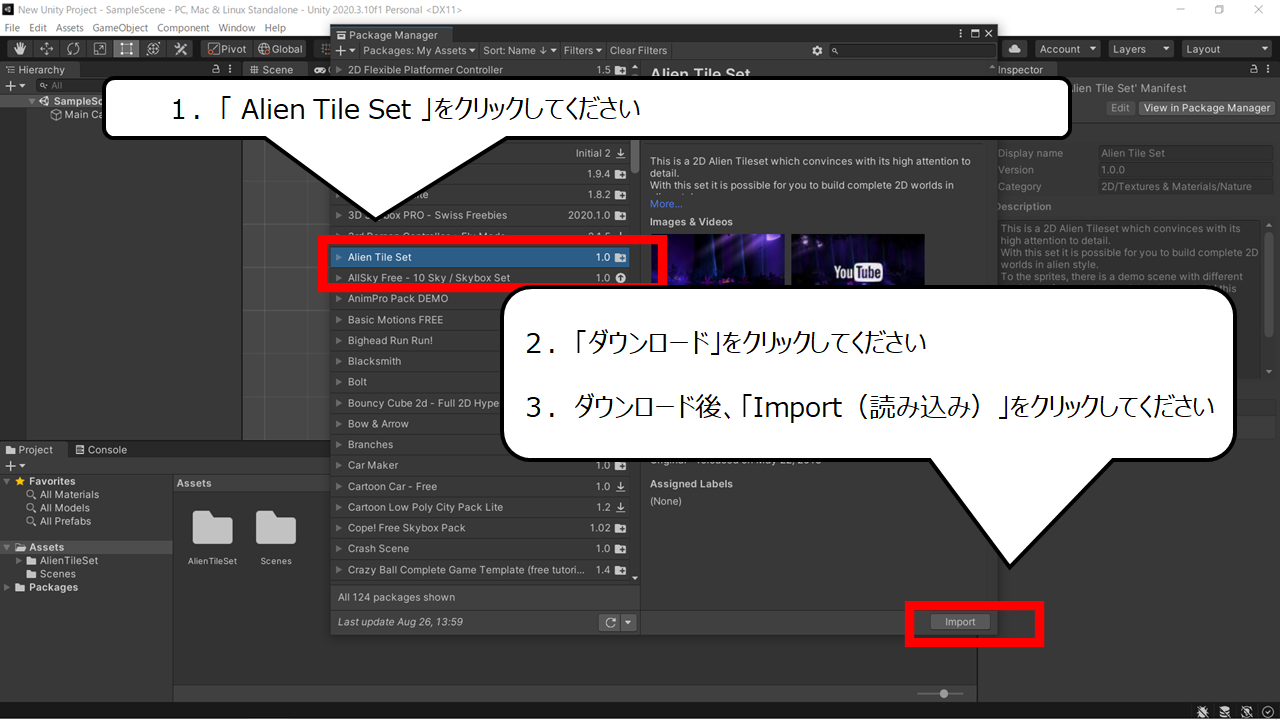1280x720 pixels.
Task: Open the Assets menu
Action: tap(70, 28)
